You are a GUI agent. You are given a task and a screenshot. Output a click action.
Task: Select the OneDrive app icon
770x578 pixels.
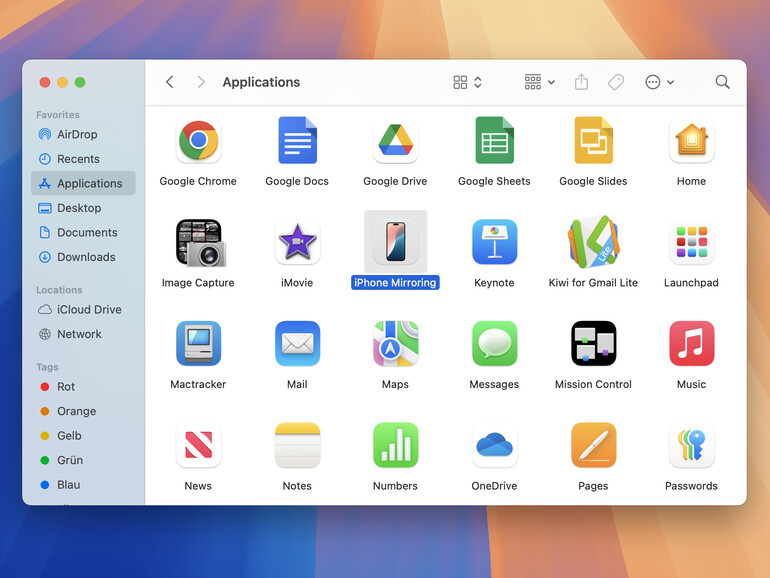(494, 445)
